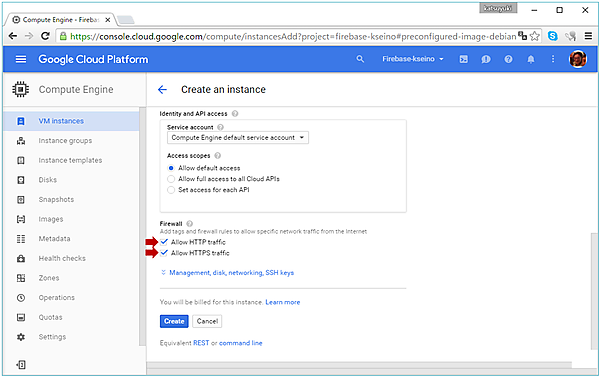Image resolution: width=600 pixels, height=377 pixels.
Task: Click the Zones sidebar icon
Action: pos(21,278)
